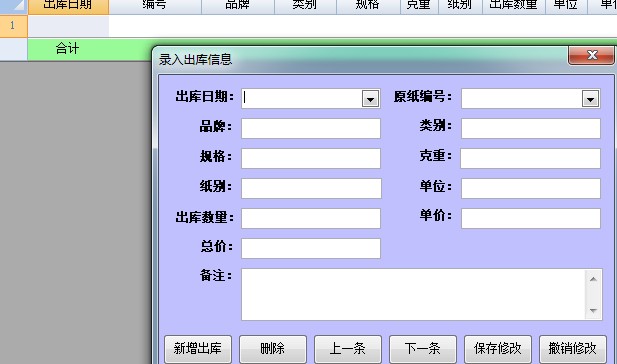Select the 出库日期 column header
Viewport: 617px width, 364px height.
click(68, 7)
